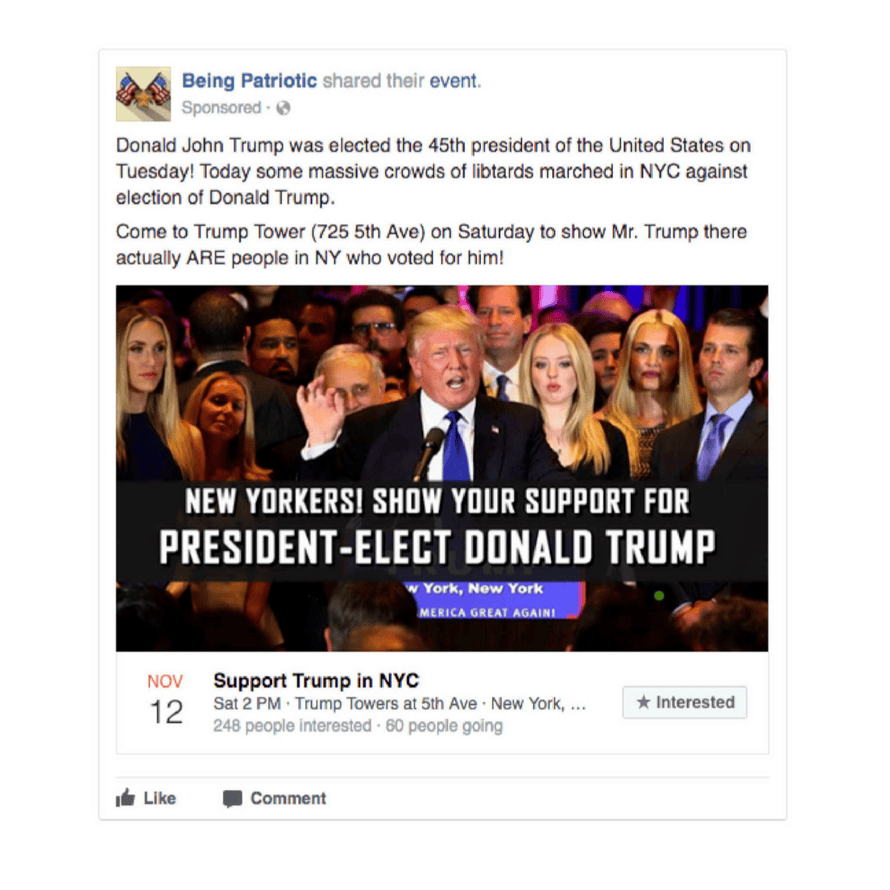
Task: Open the event time and location line
Action: coord(399,703)
